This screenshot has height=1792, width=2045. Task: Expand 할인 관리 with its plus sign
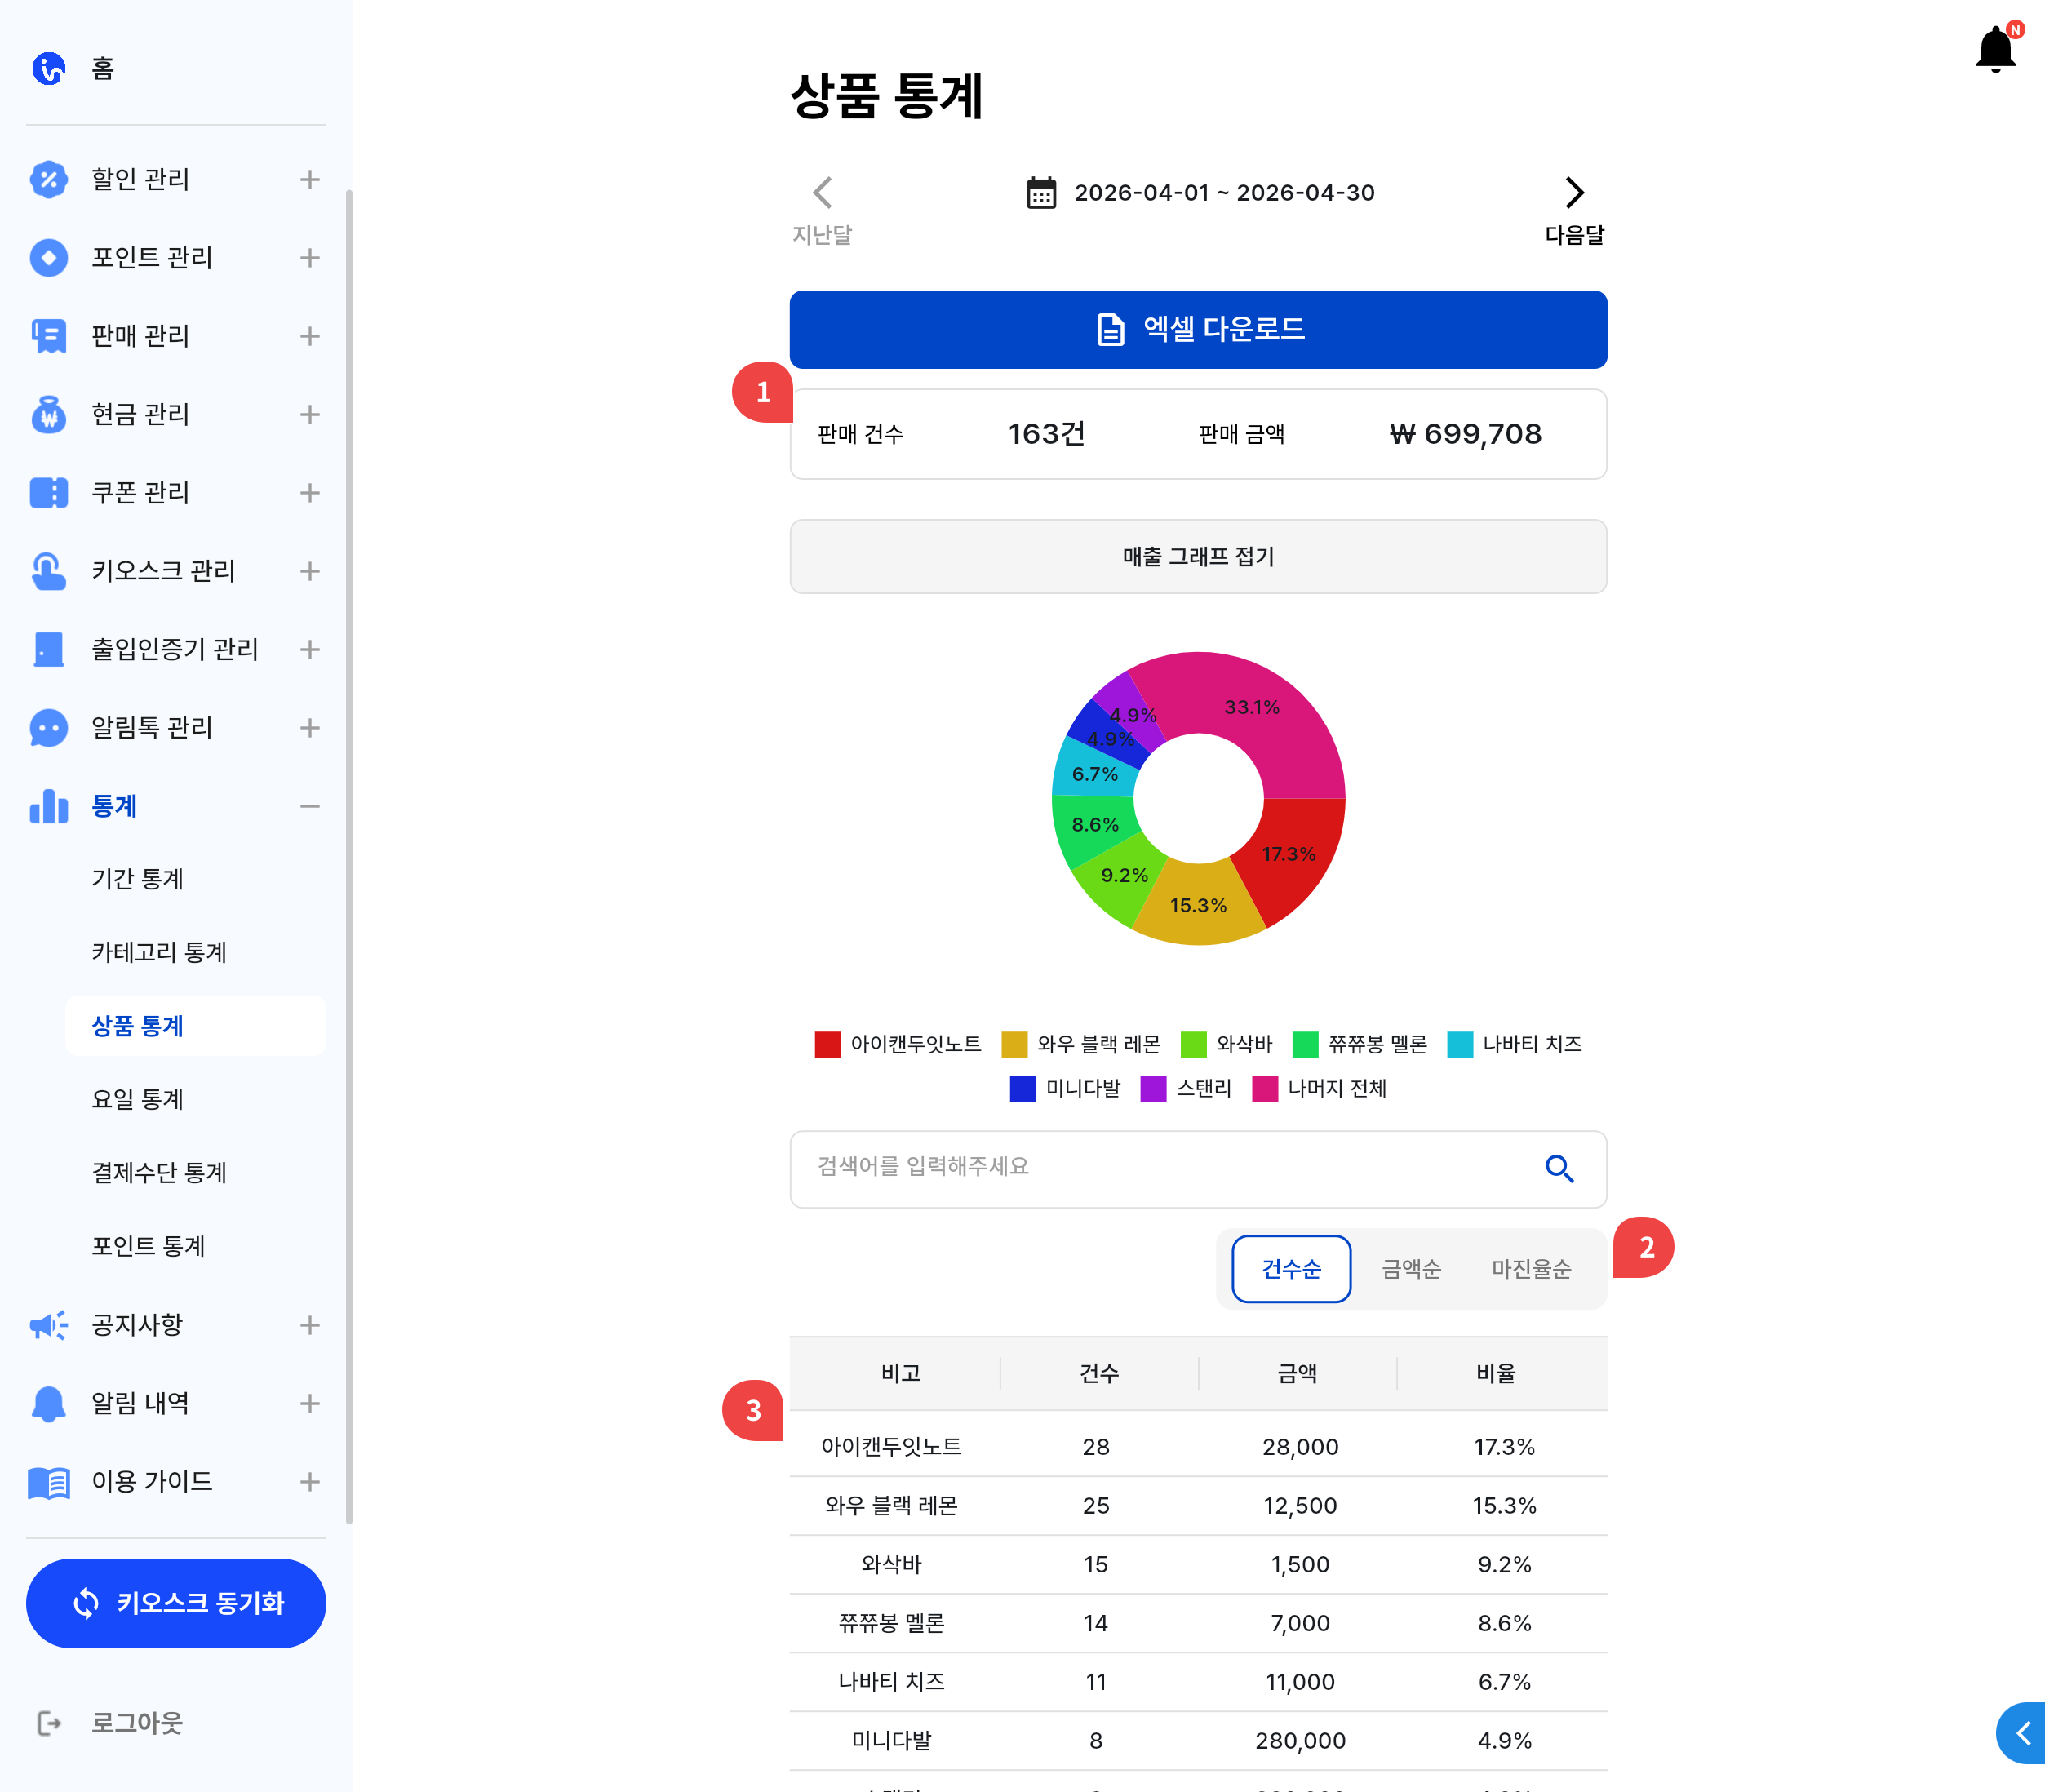point(310,179)
